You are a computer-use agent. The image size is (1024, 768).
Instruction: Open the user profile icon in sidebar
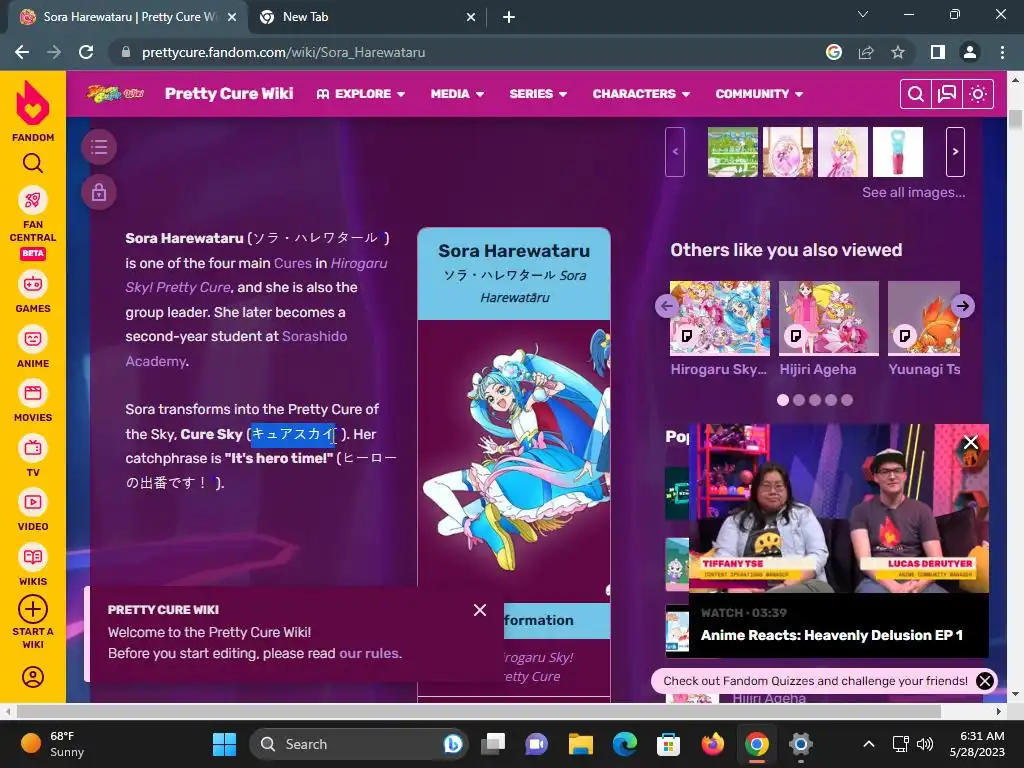33,677
